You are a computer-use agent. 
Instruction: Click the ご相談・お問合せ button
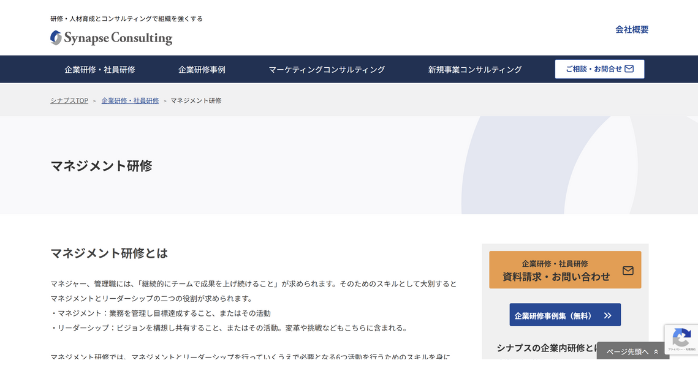tap(599, 69)
